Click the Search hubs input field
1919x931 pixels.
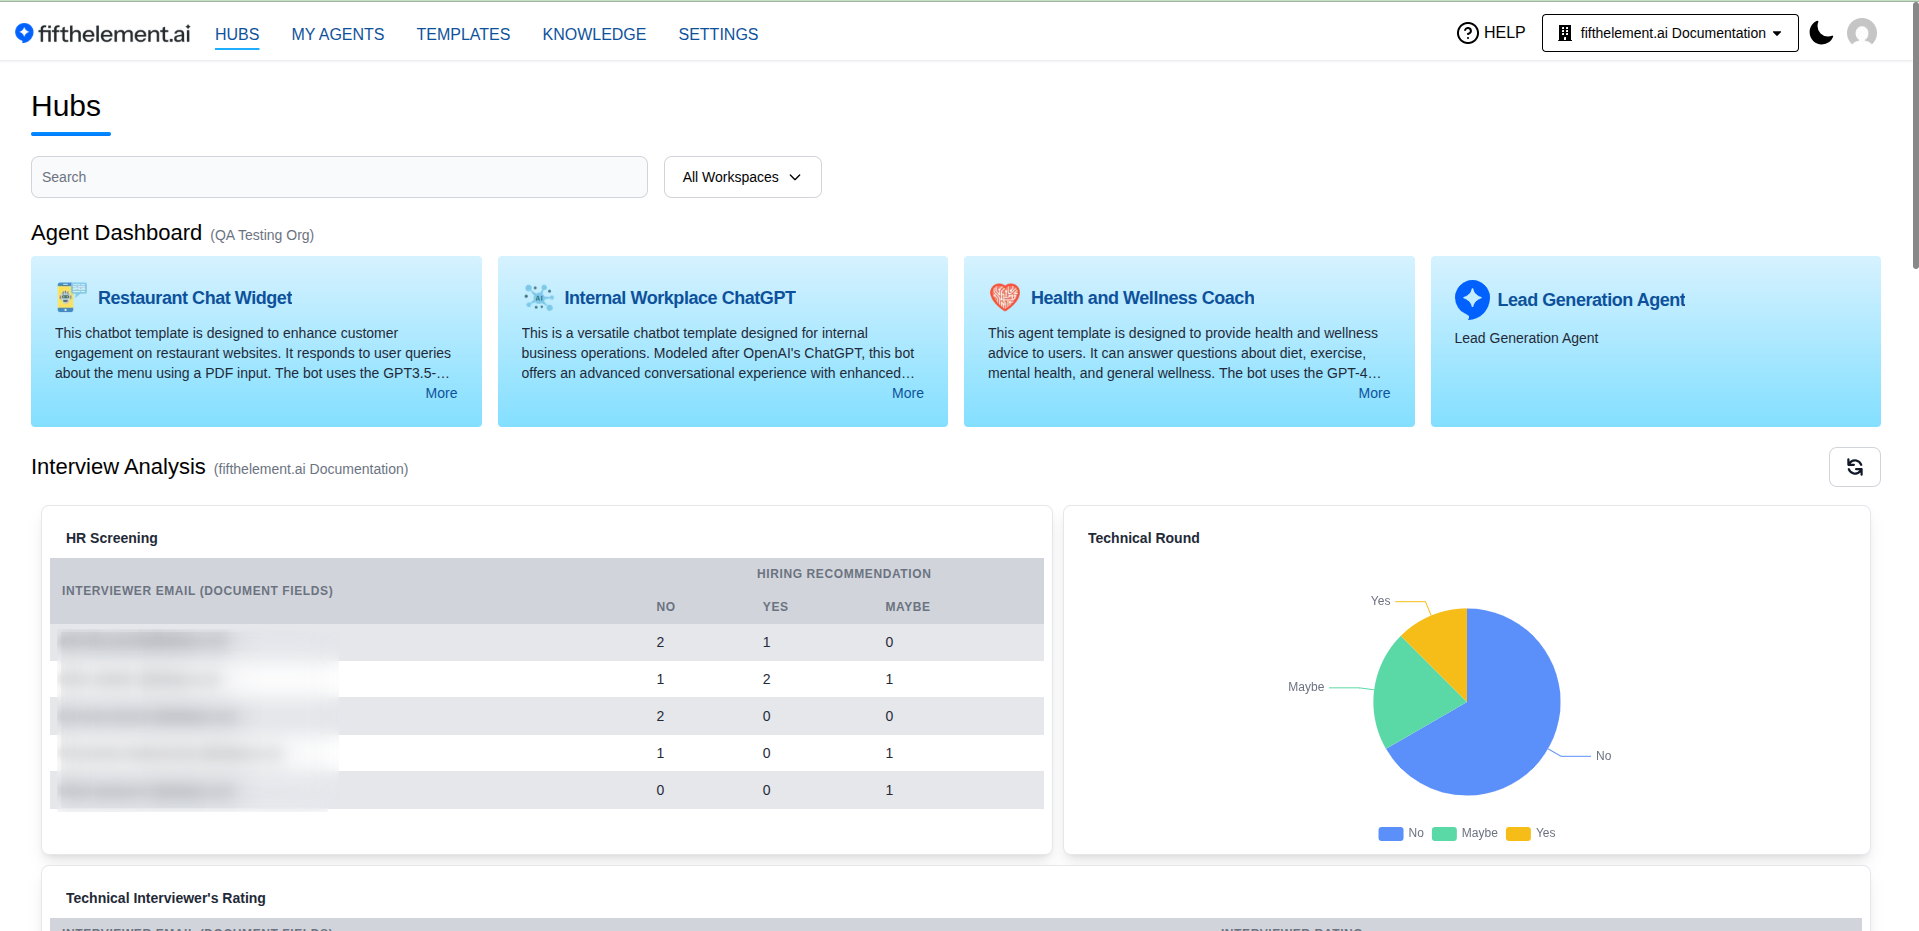339,177
